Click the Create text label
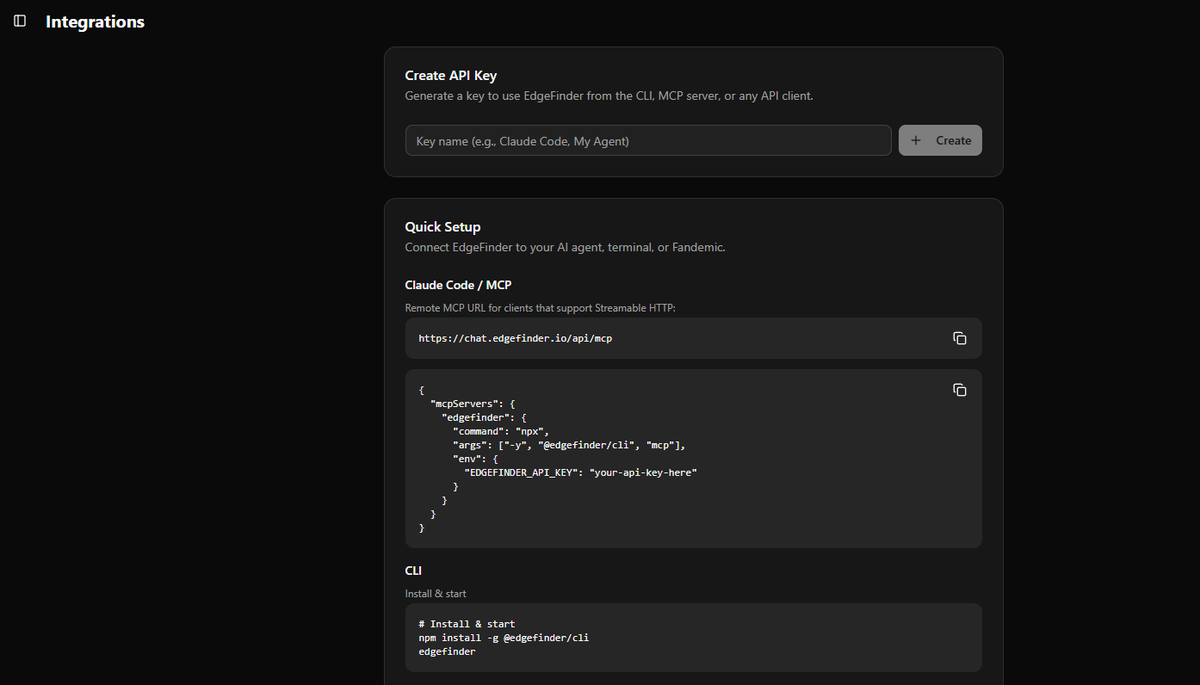1200x685 pixels. tap(953, 141)
